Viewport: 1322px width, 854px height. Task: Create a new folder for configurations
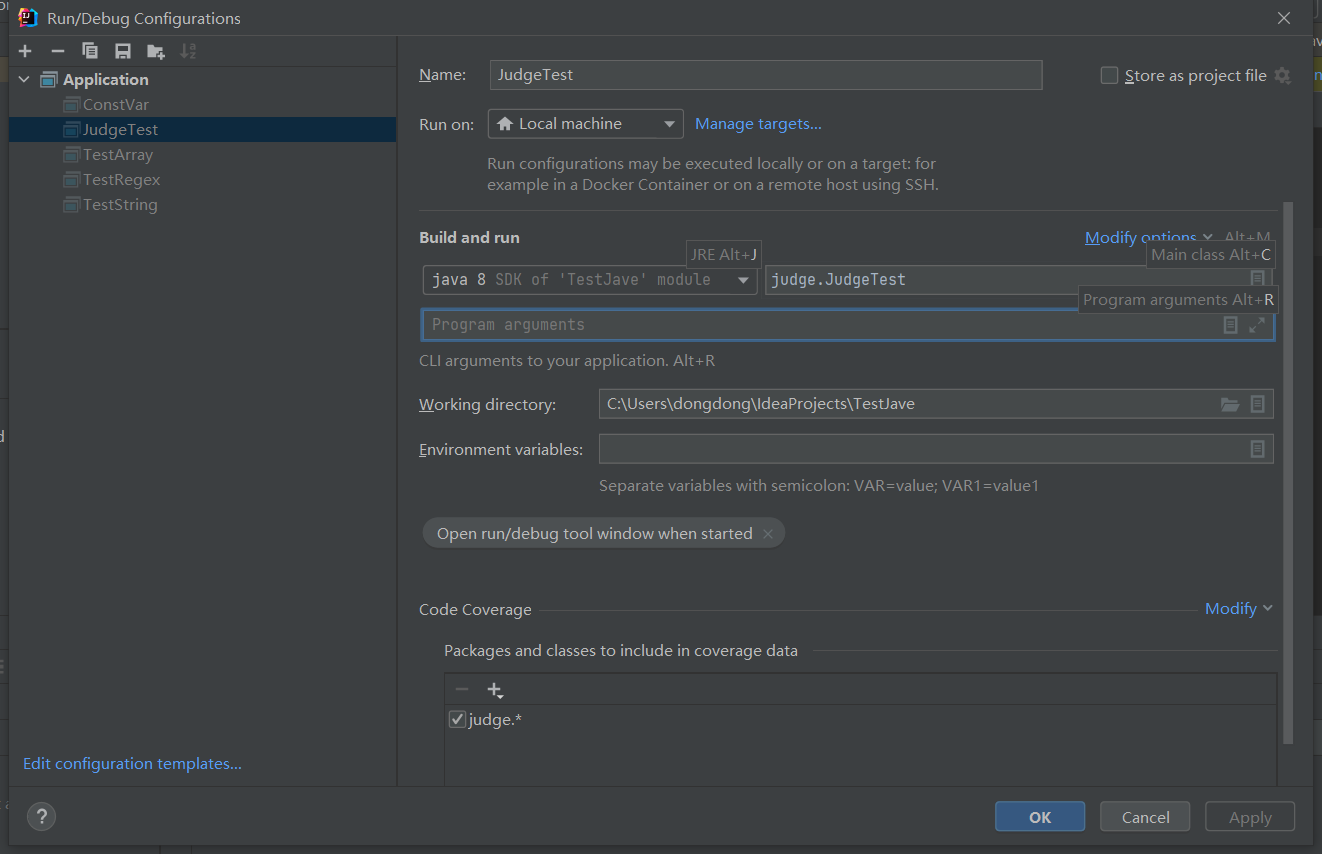[x=155, y=51]
